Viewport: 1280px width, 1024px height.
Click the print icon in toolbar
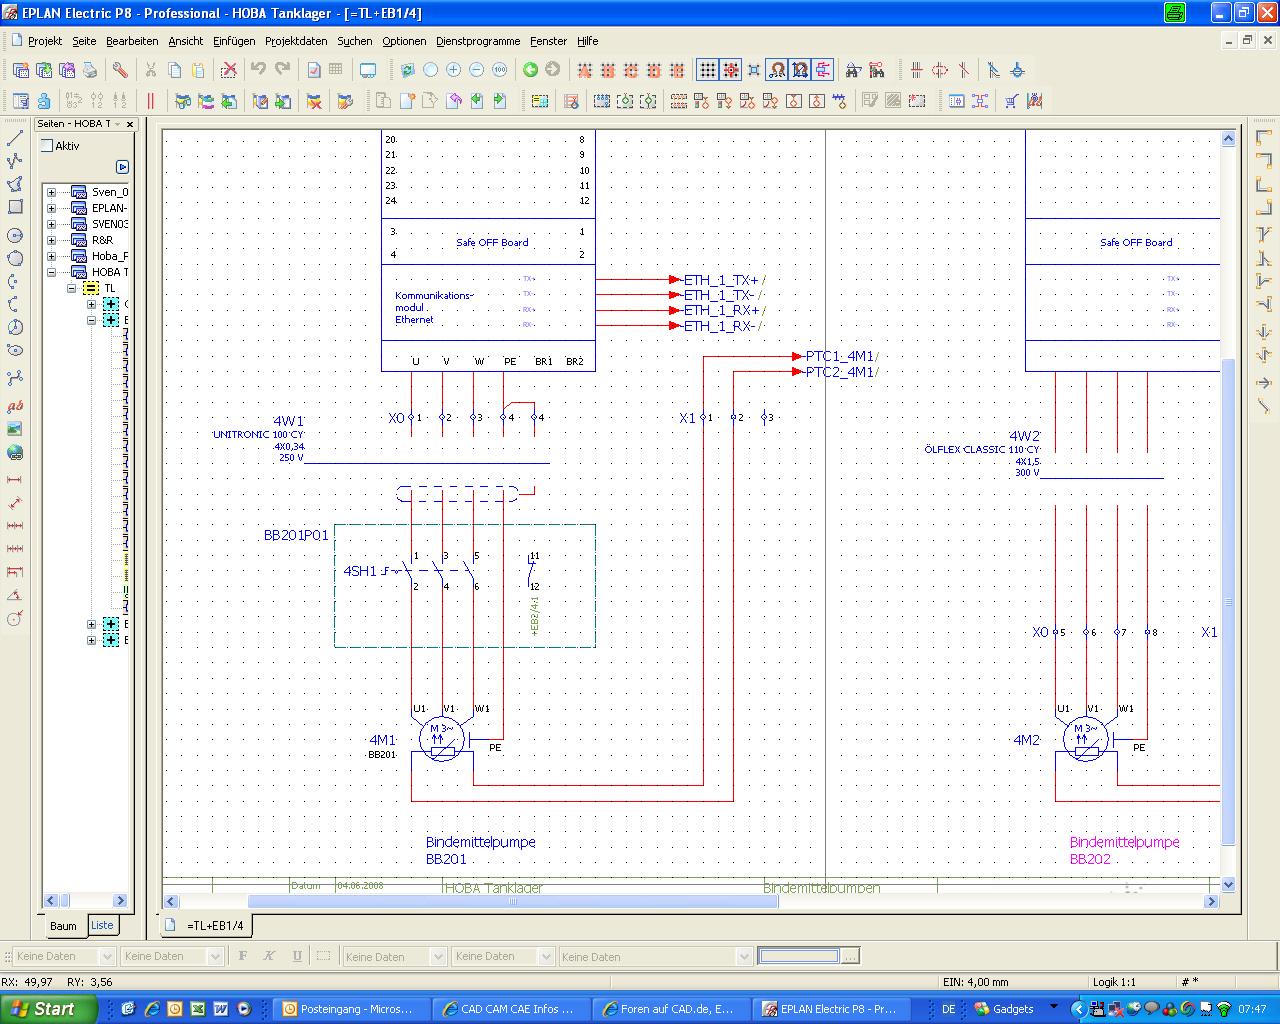(90, 70)
